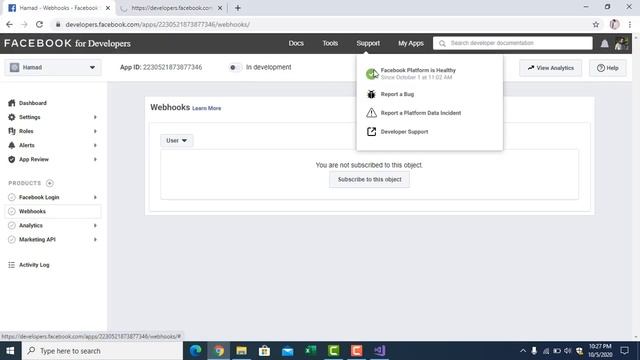Image resolution: width=640 pixels, height=360 pixels.
Task: Open Chrome menu three dots
Action: (630, 24)
